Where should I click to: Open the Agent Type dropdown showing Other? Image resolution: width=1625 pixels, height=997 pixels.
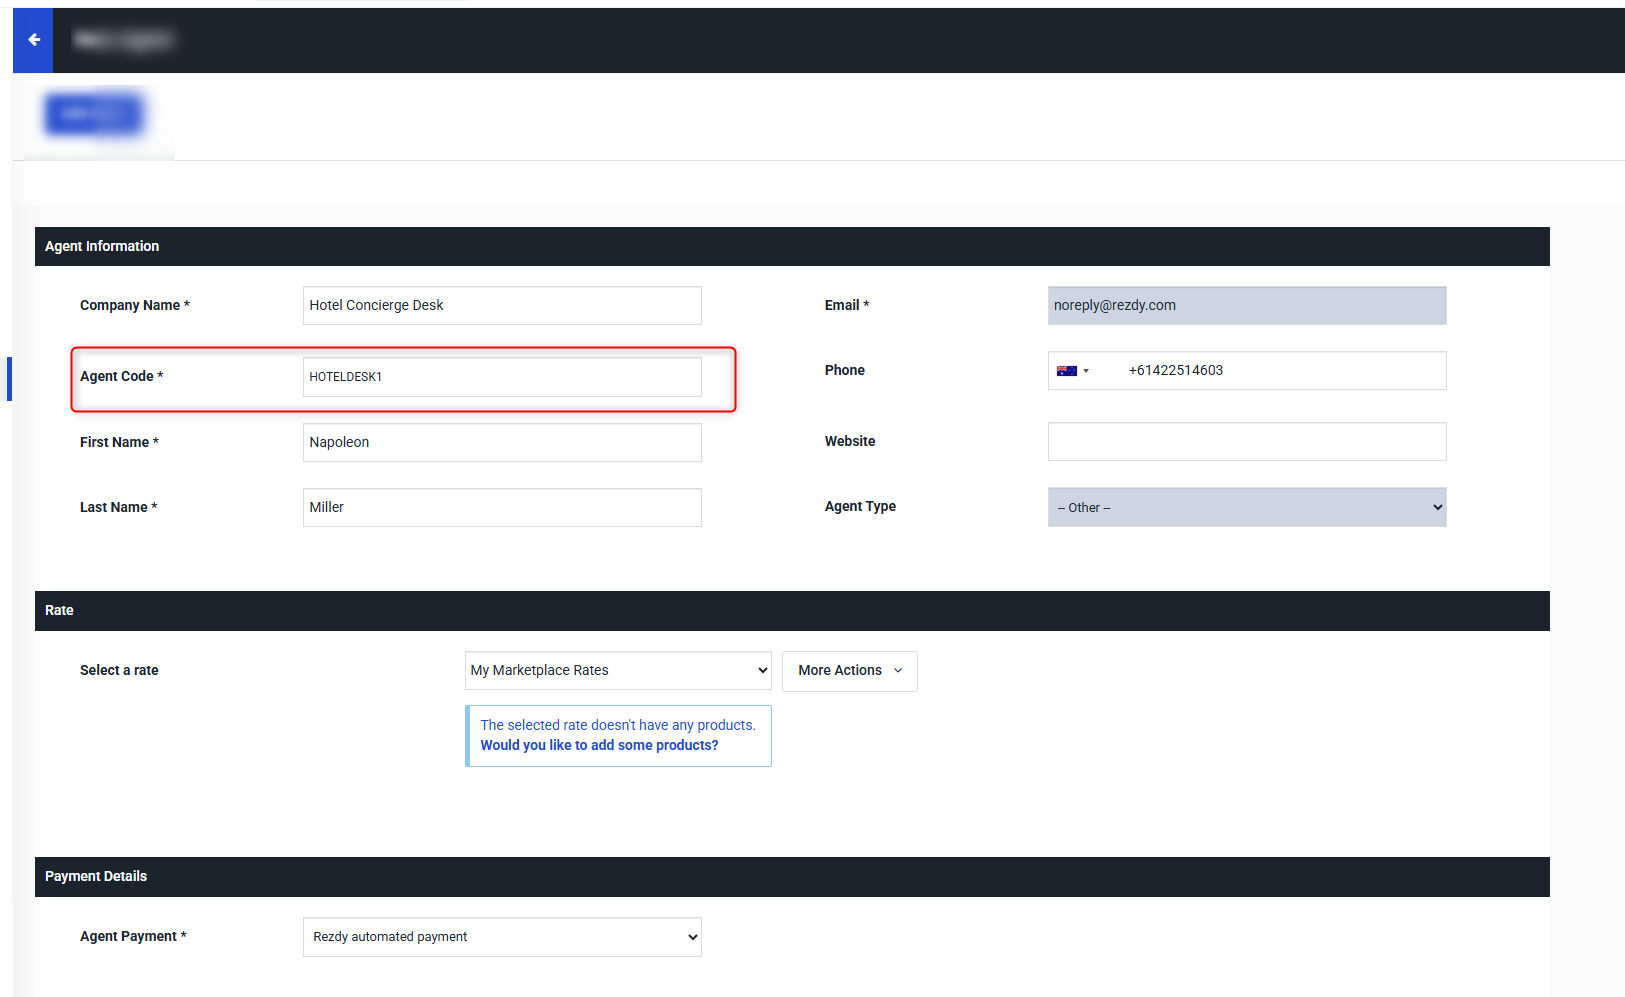[1246, 507]
